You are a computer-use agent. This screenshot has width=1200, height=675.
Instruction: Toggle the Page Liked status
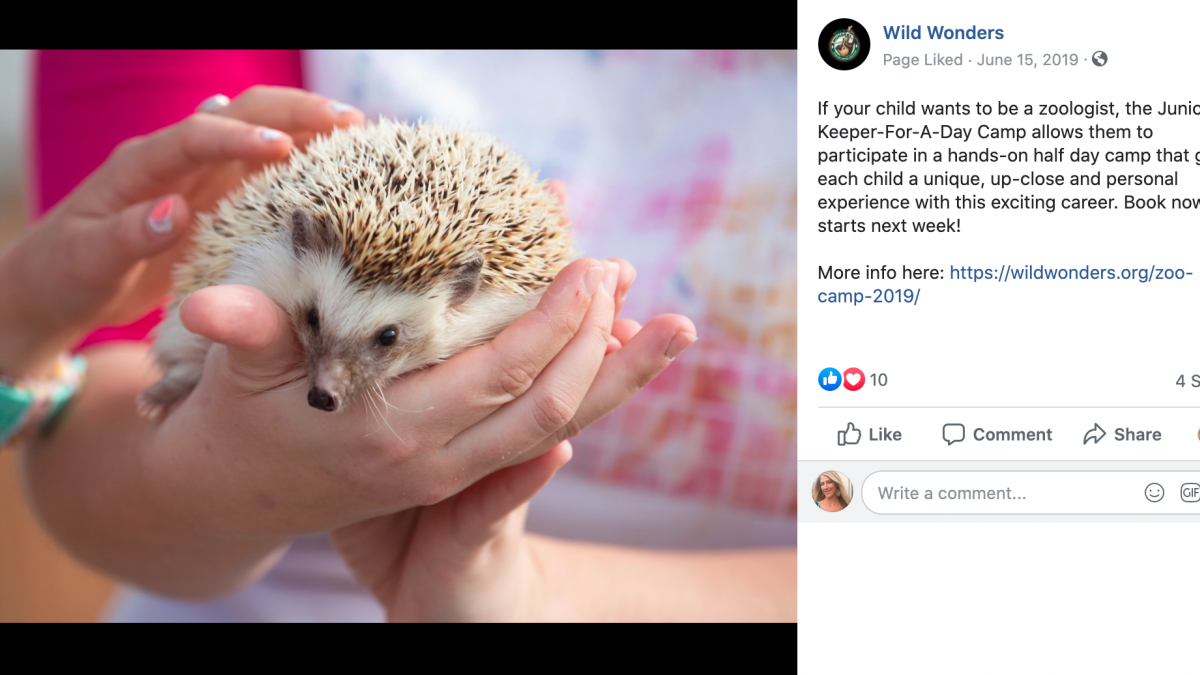coord(922,60)
